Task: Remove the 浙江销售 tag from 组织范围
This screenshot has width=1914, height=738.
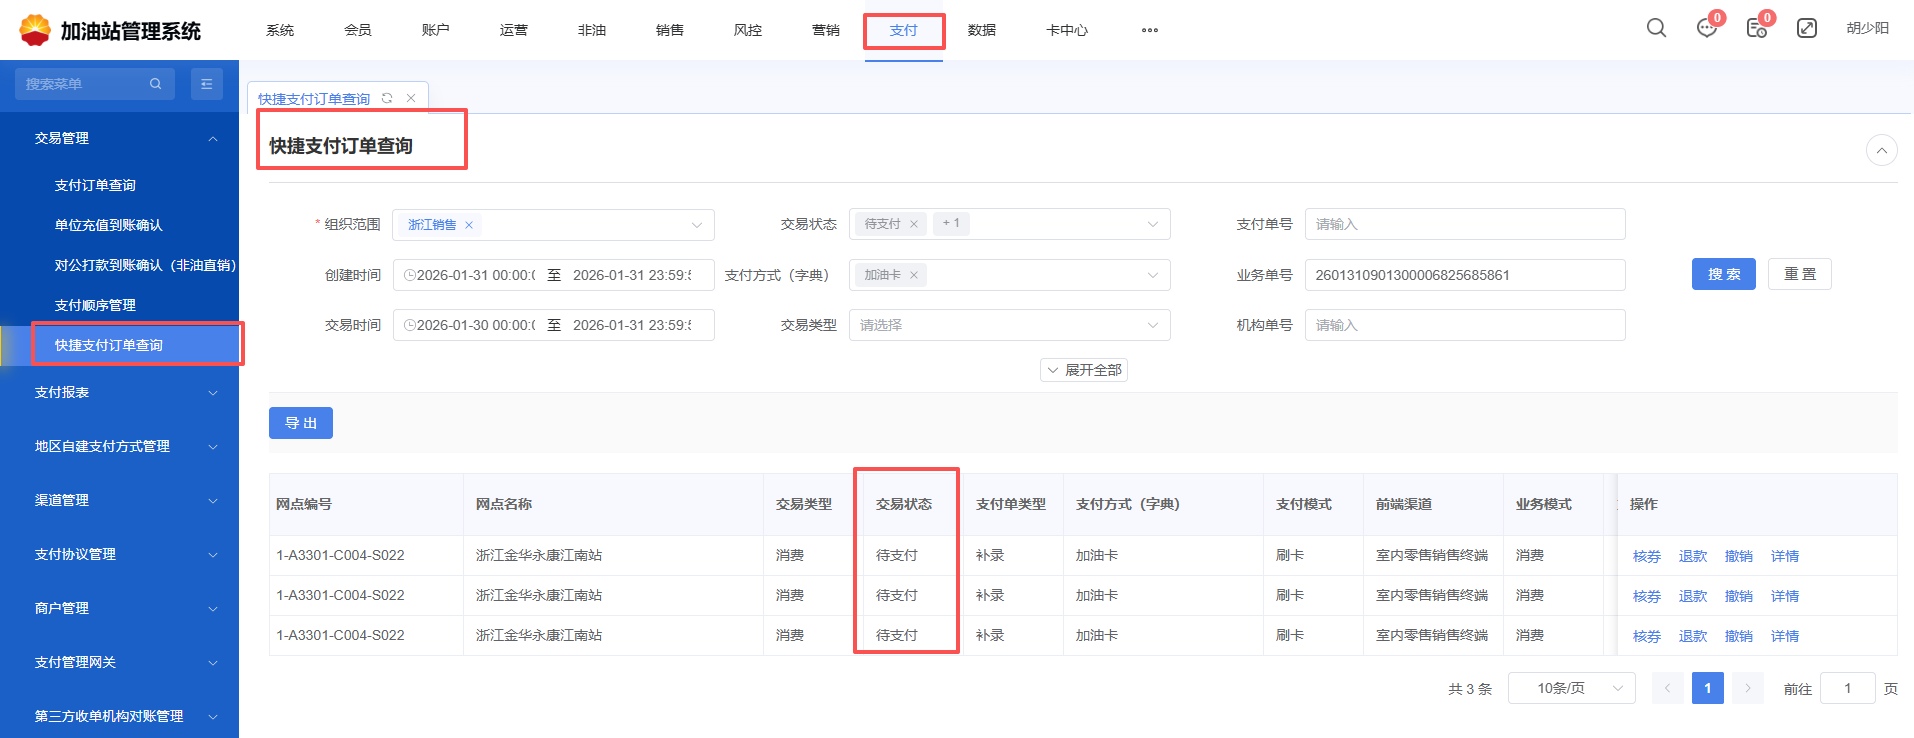Action: tap(469, 225)
